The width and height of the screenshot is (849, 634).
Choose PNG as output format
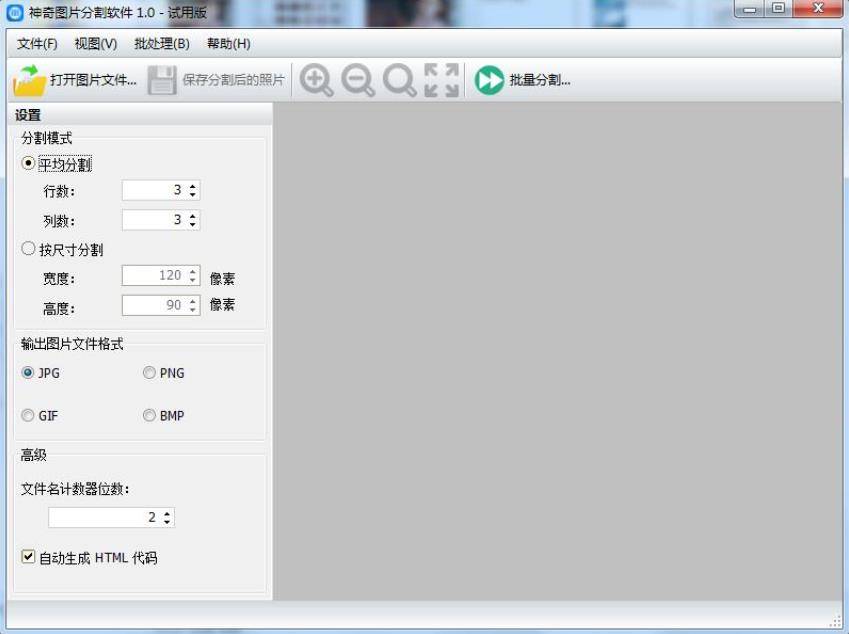[x=149, y=373]
